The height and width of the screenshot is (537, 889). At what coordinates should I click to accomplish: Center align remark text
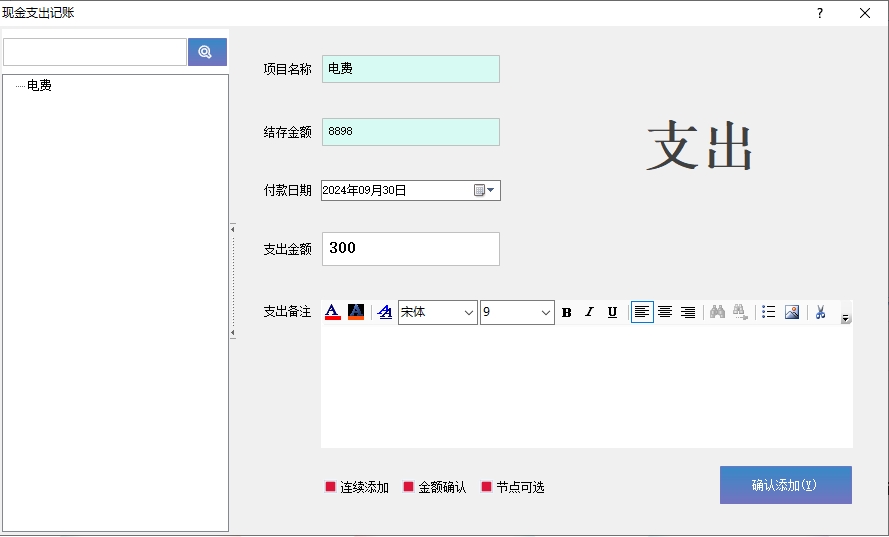tap(665, 312)
